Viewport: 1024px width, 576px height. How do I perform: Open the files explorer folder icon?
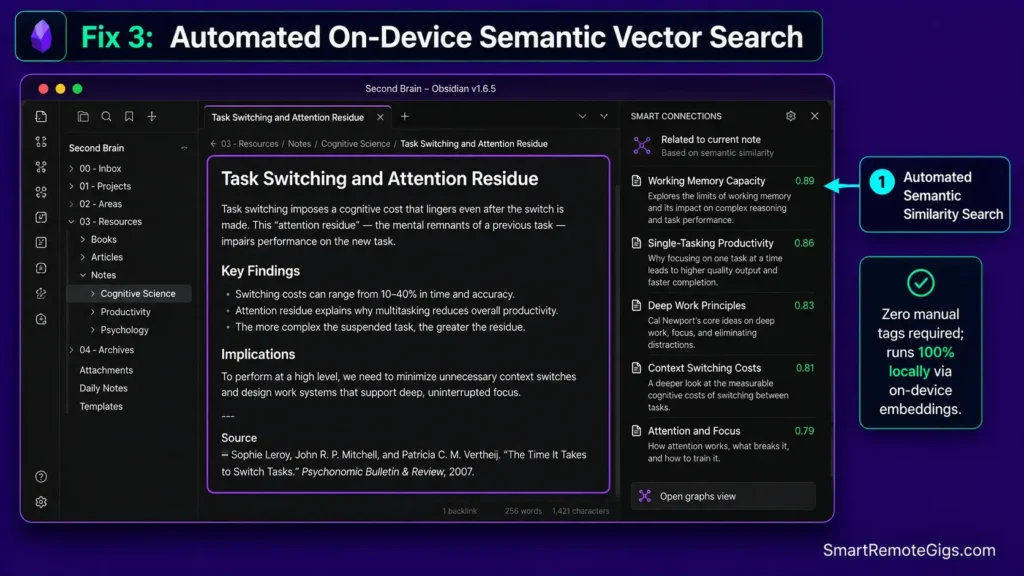coord(83,116)
